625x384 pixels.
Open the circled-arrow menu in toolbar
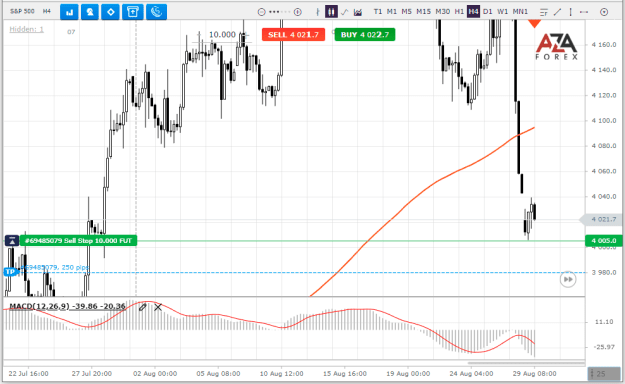click(x=604, y=12)
